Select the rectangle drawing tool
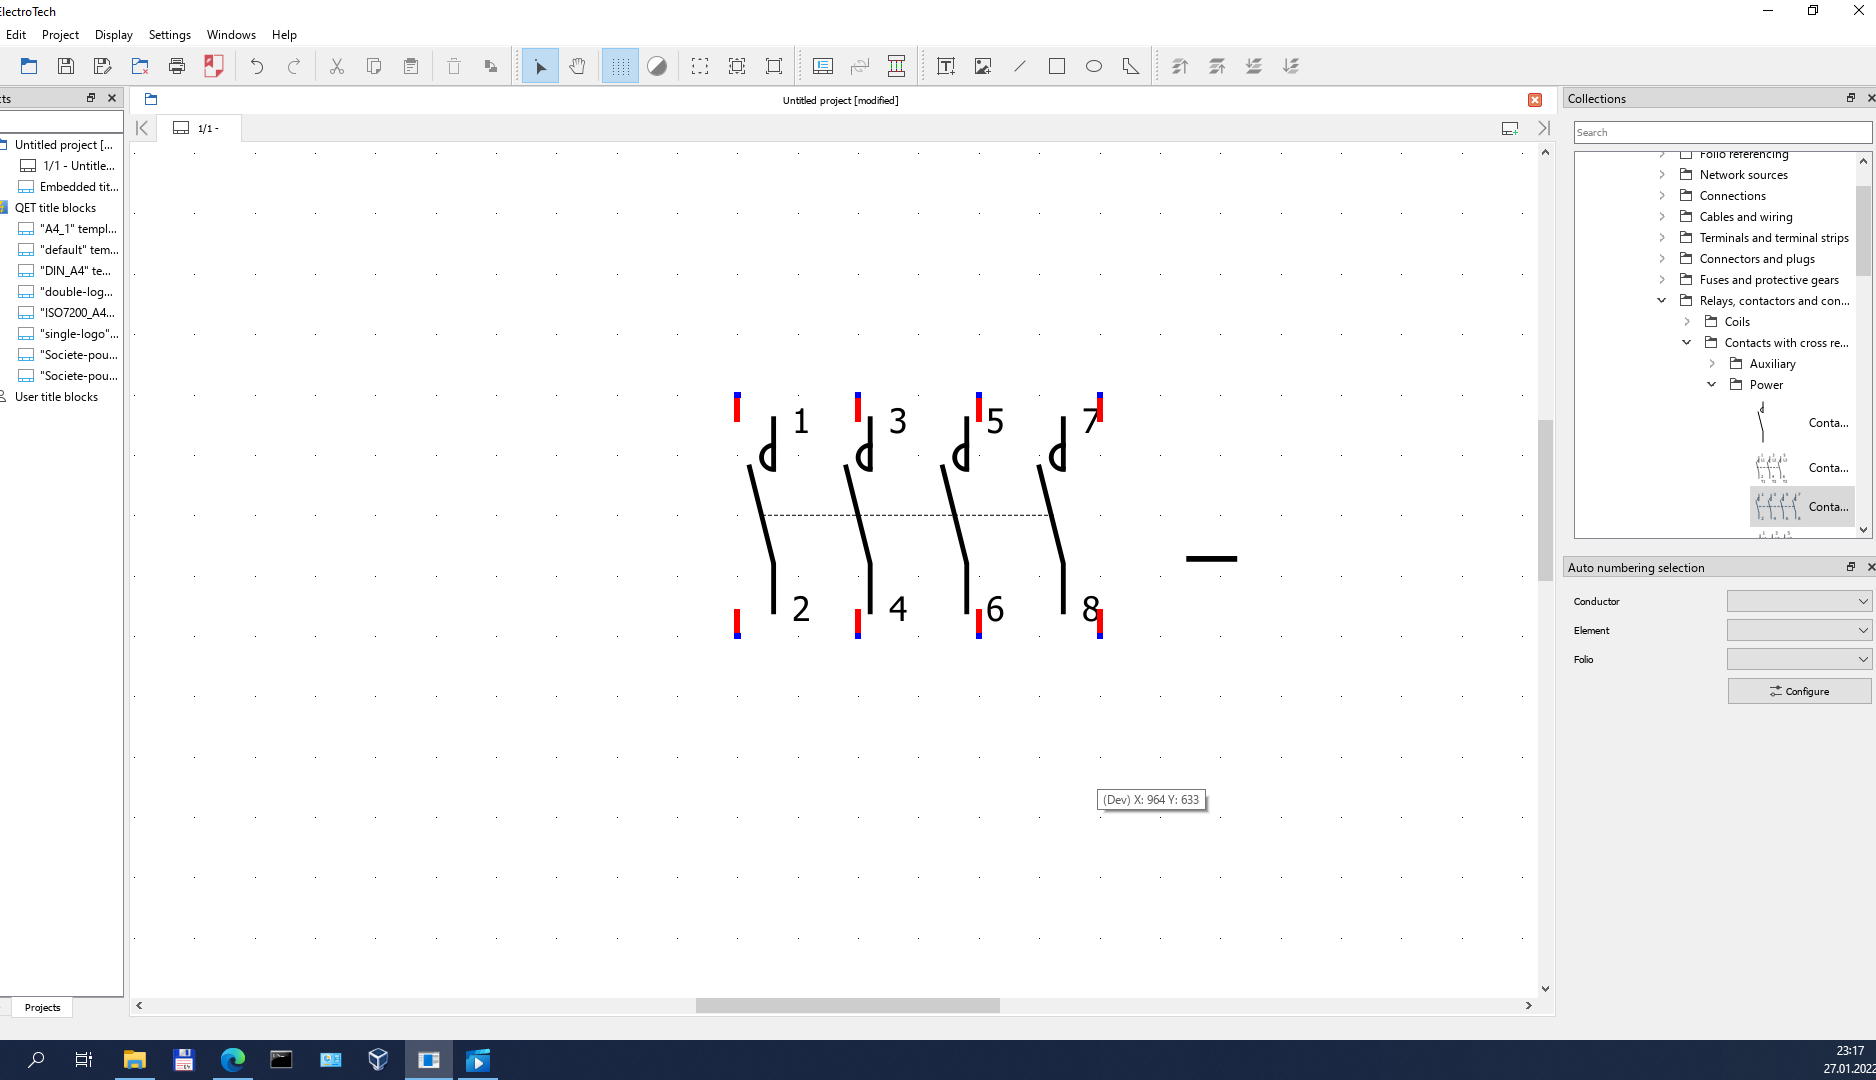Screen dimensions: 1876x1080 coord(1057,66)
